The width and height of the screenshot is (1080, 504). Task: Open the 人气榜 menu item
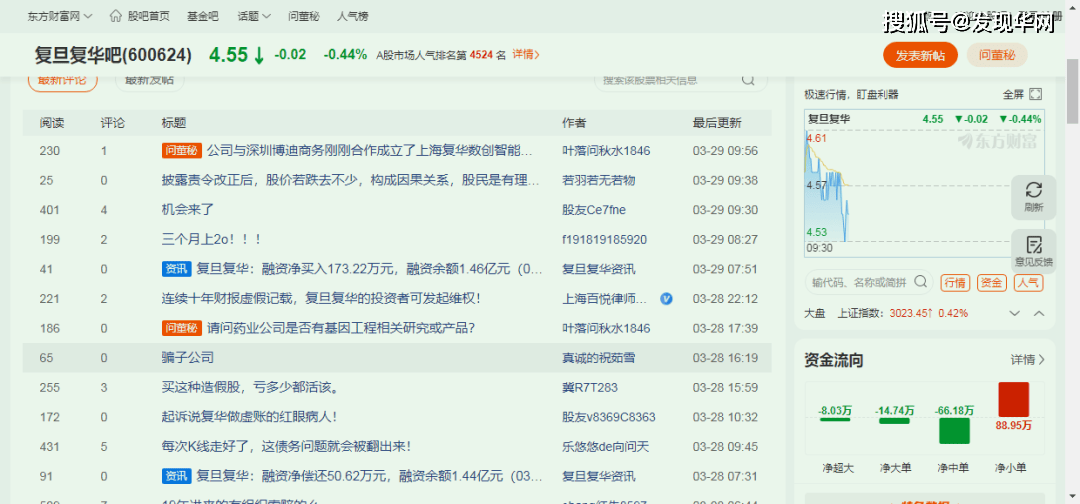[352, 16]
